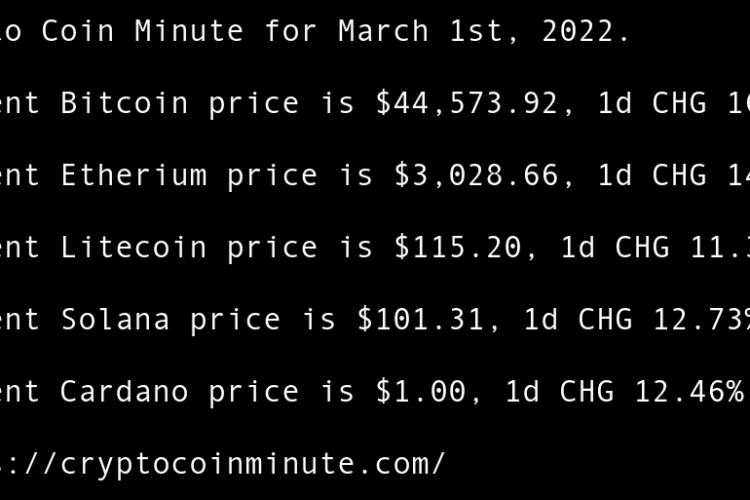
Task: Click the date March 1st, 2022
Action: click(x=484, y=31)
